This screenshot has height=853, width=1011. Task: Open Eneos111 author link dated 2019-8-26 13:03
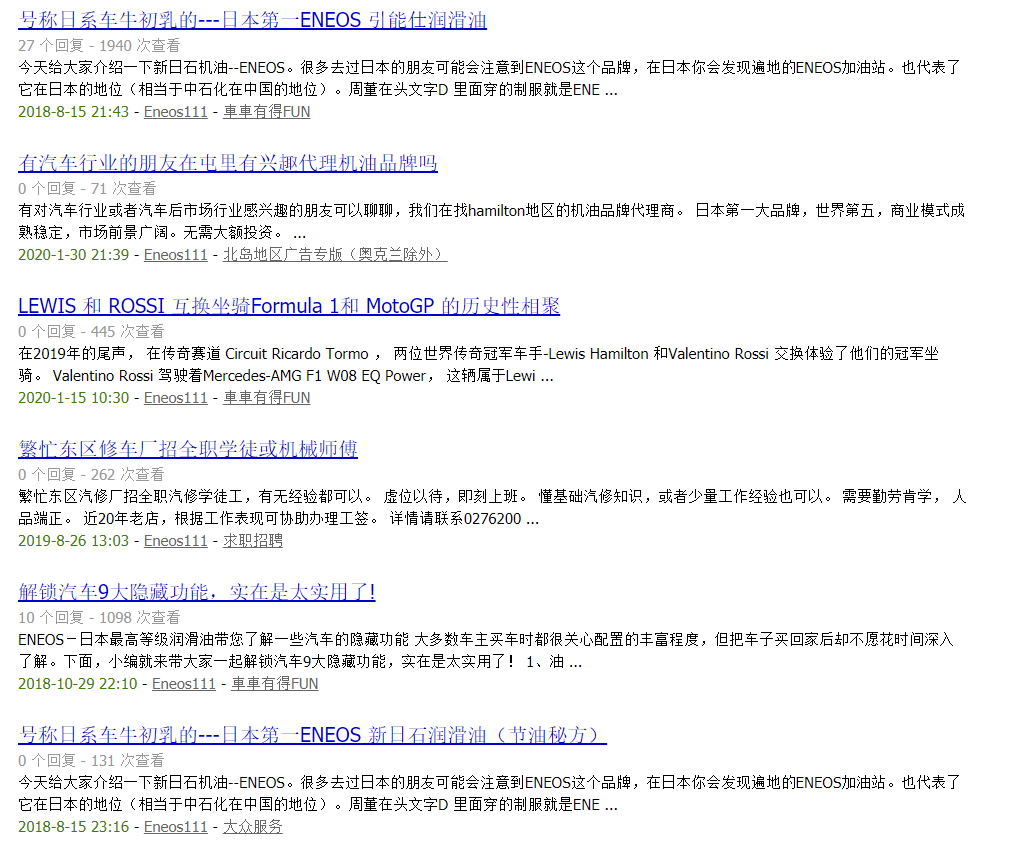click(x=175, y=541)
